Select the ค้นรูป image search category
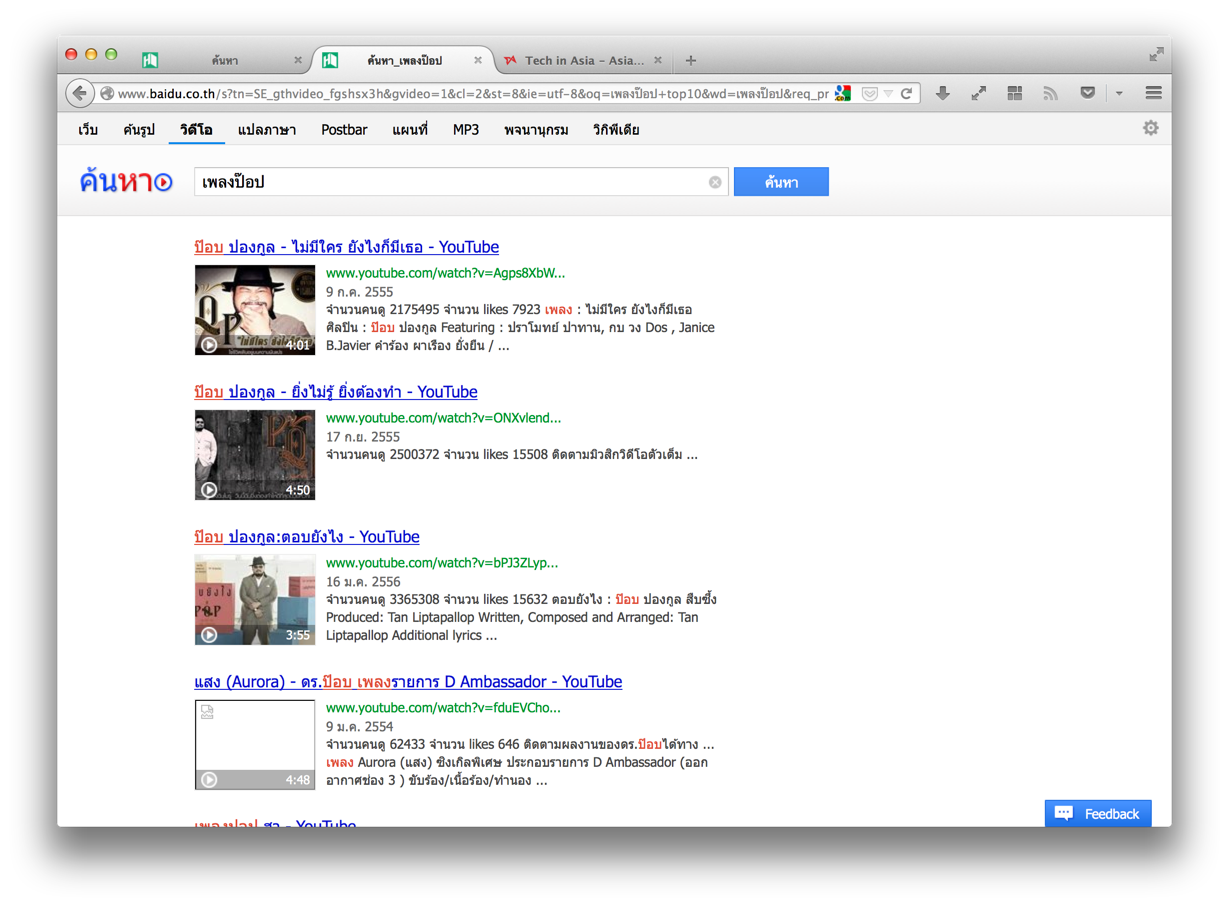 (139, 130)
